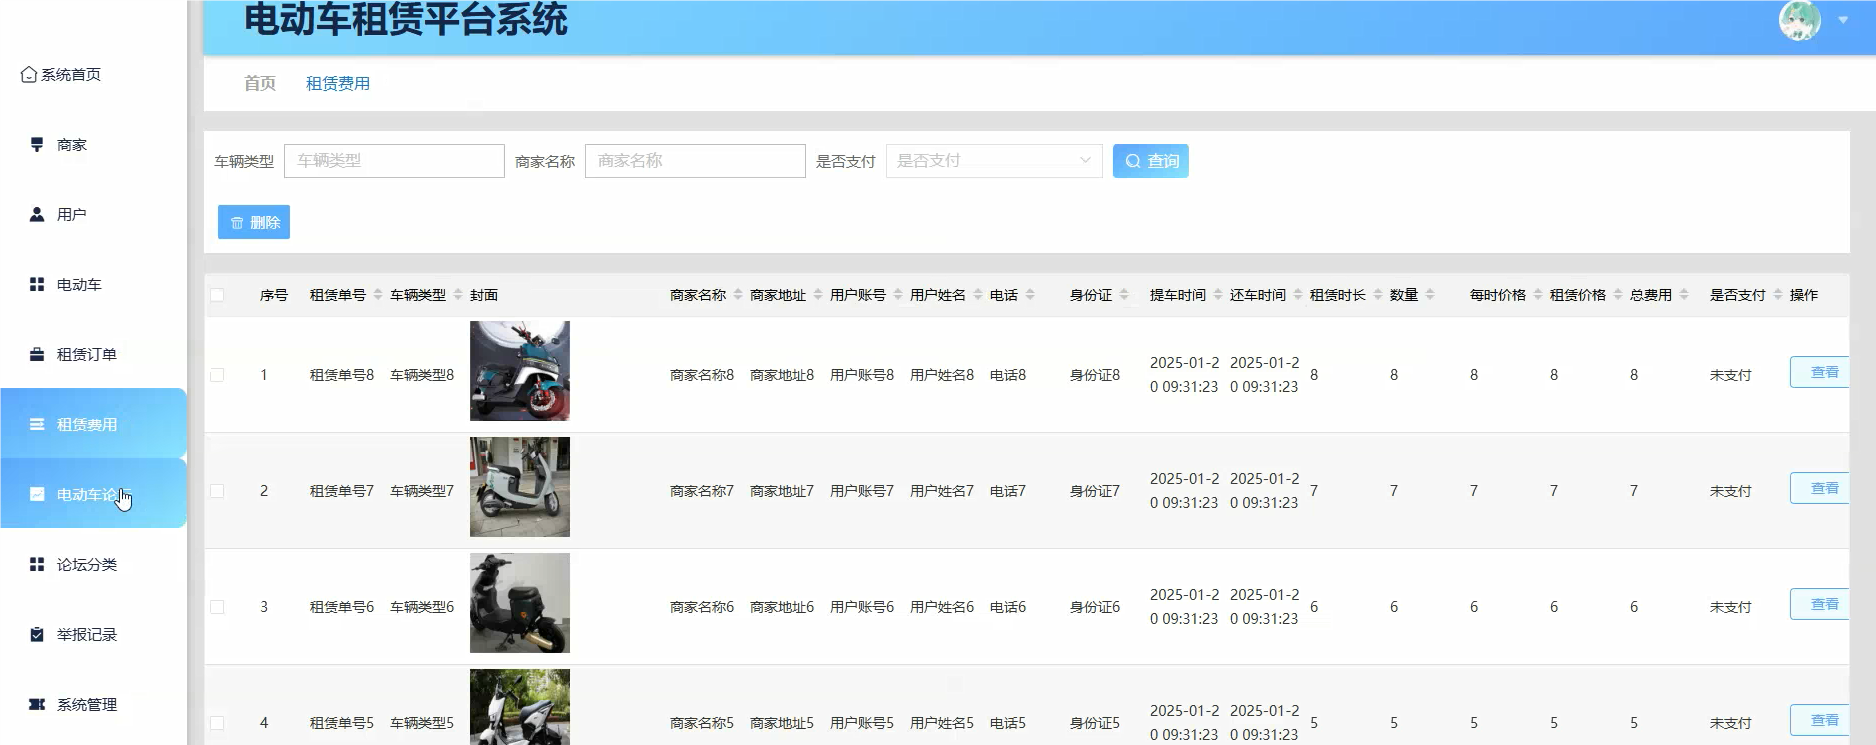Open the 是否支付 filter dropdown
Screen dimensions: 1876x745
click(x=994, y=161)
